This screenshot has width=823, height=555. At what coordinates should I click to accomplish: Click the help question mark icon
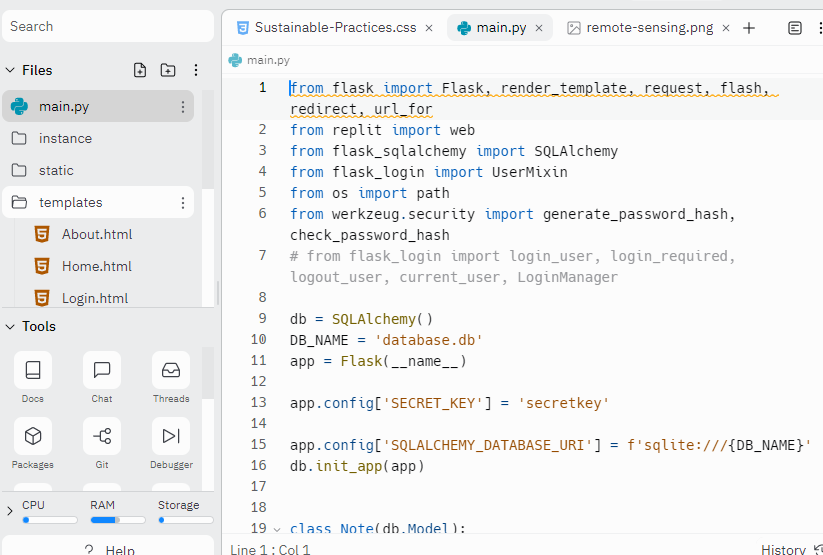tap(89, 549)
